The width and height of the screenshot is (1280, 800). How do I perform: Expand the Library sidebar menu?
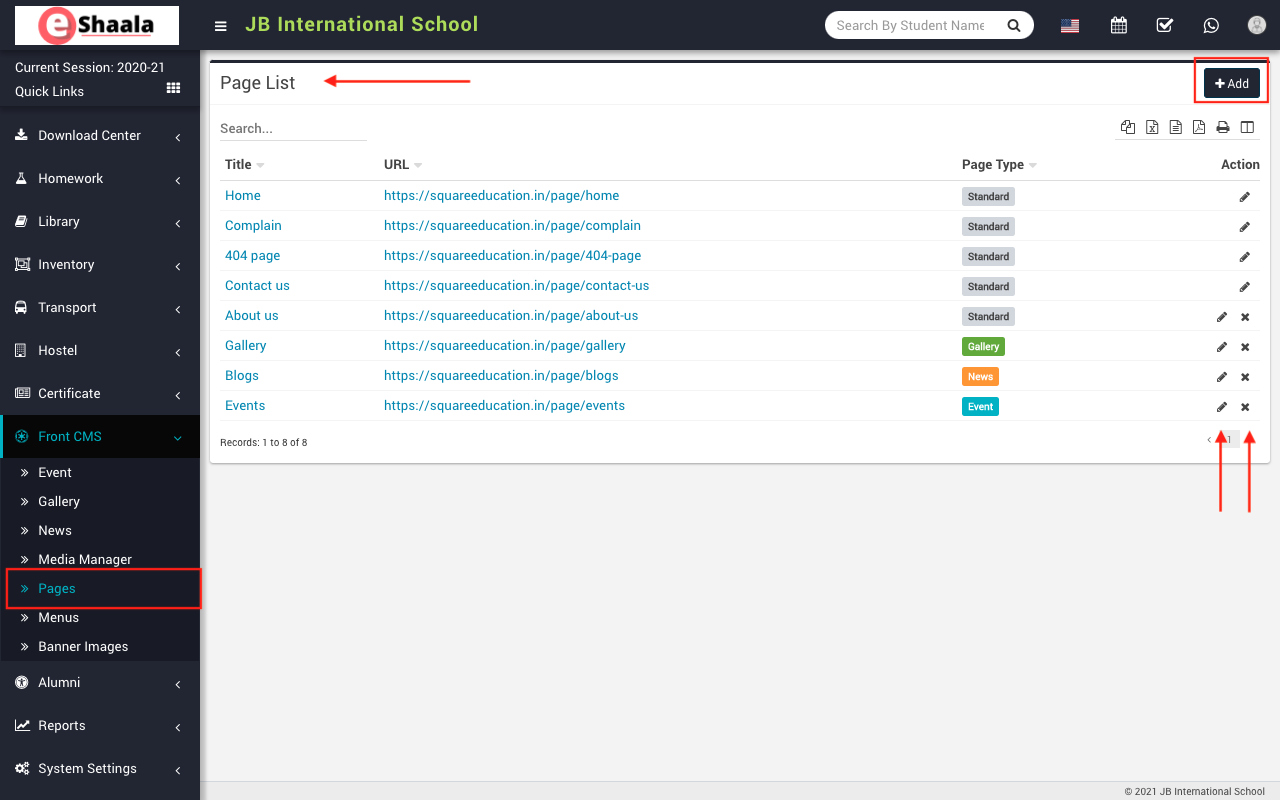[x=100, y=222]
